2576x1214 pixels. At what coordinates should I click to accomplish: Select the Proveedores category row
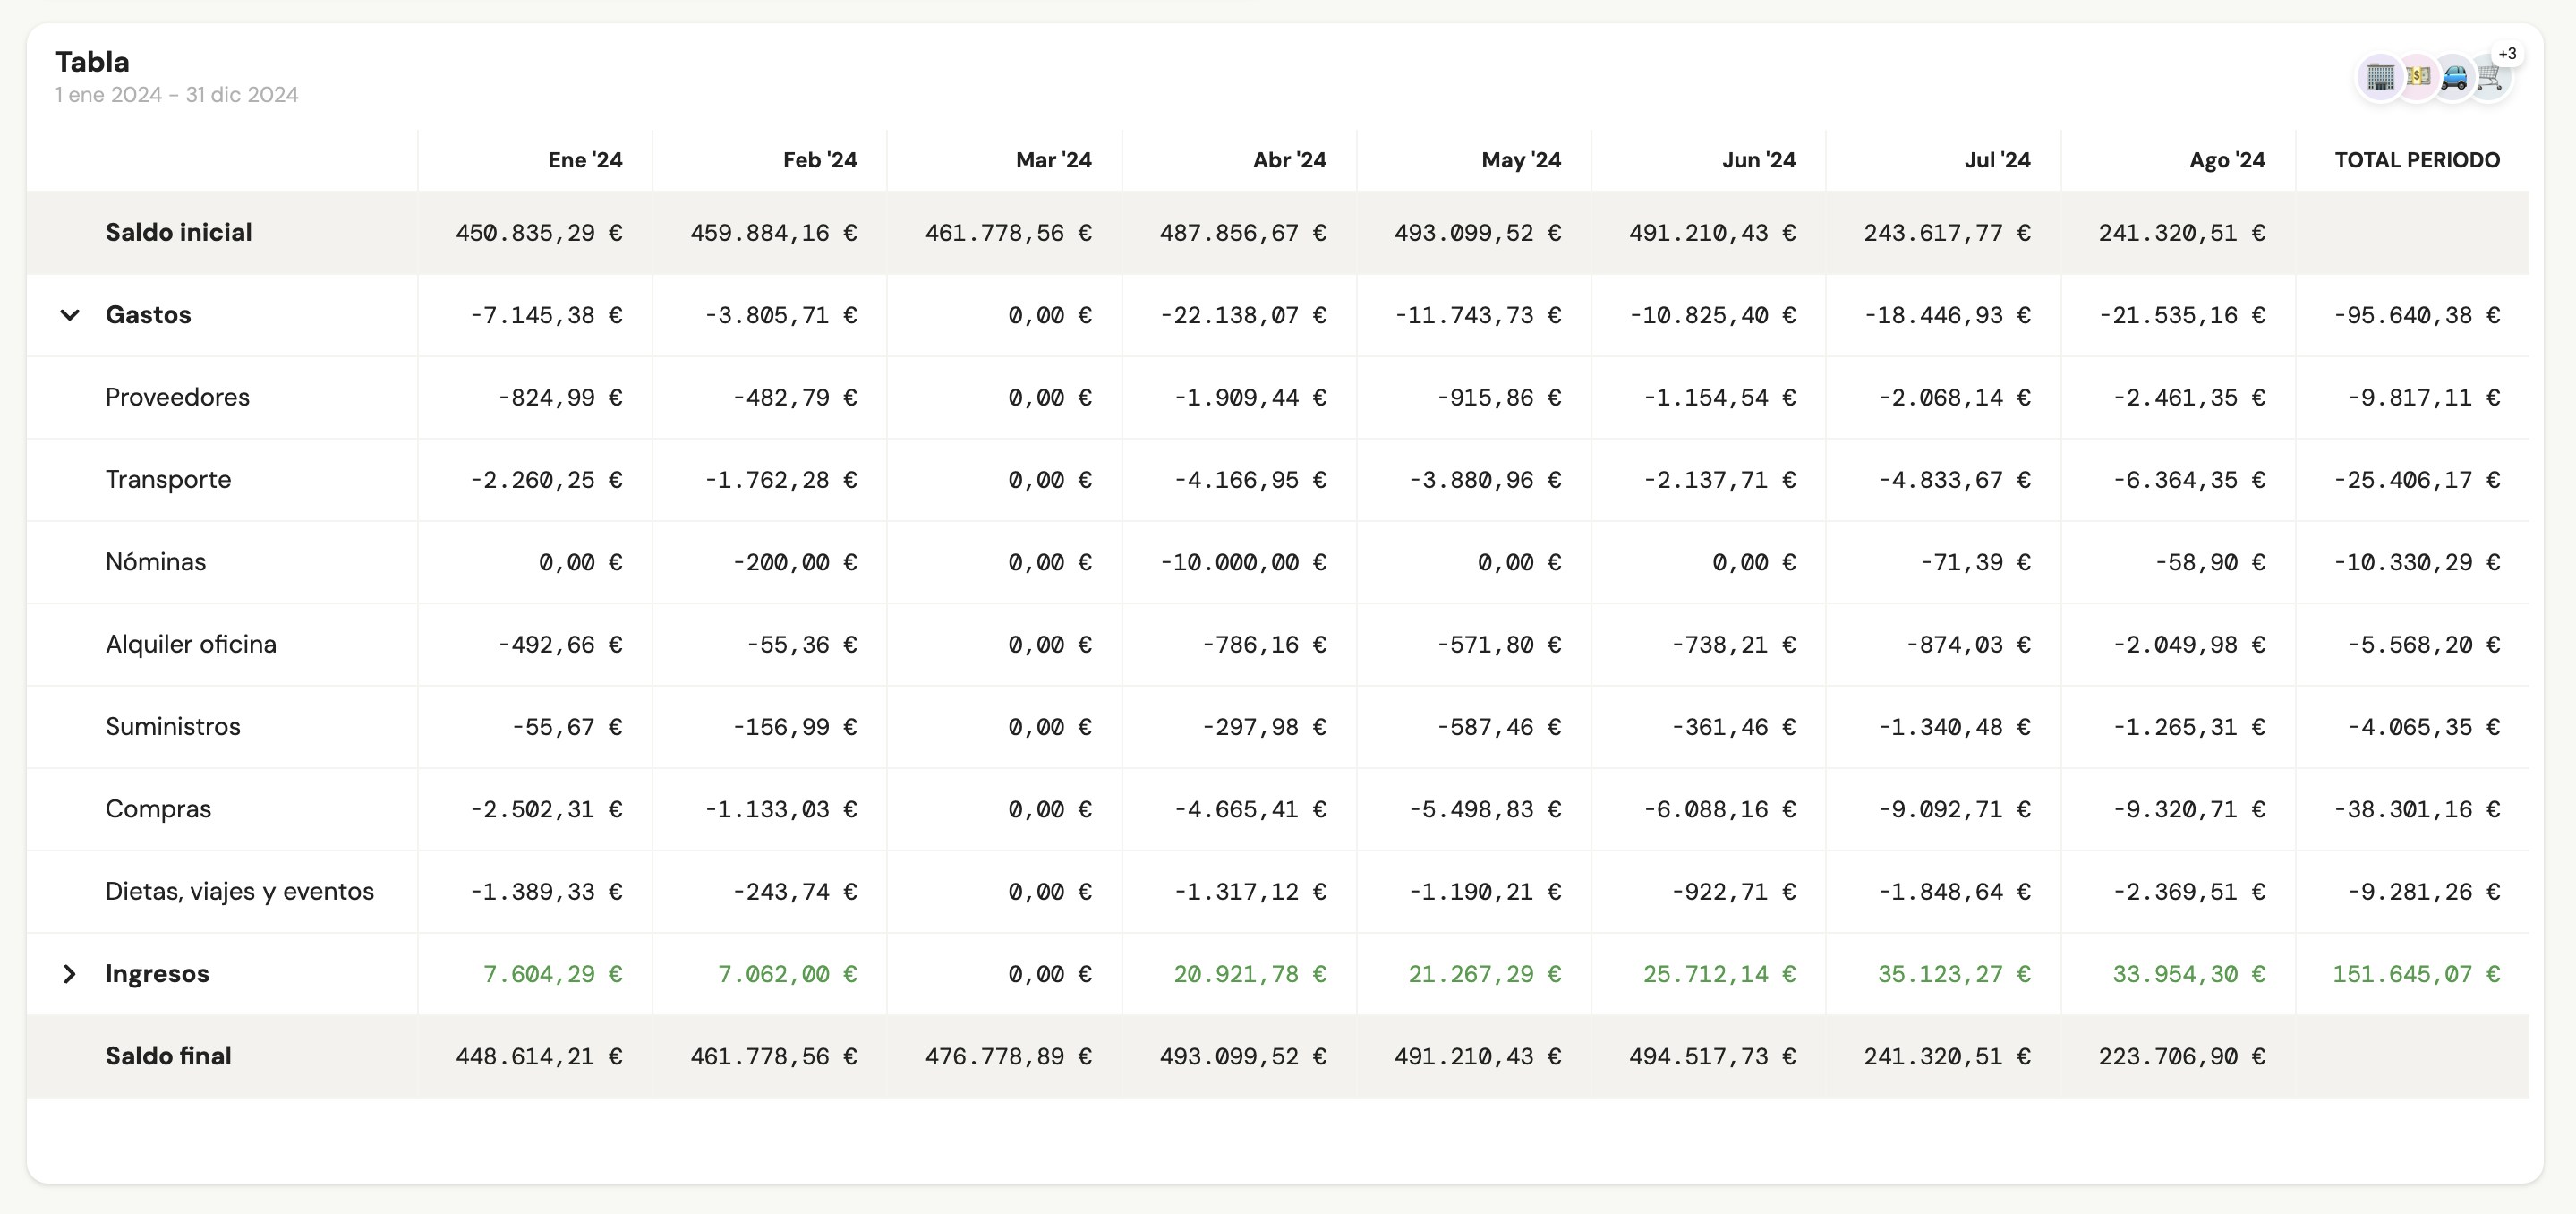[x=177, y=397]
